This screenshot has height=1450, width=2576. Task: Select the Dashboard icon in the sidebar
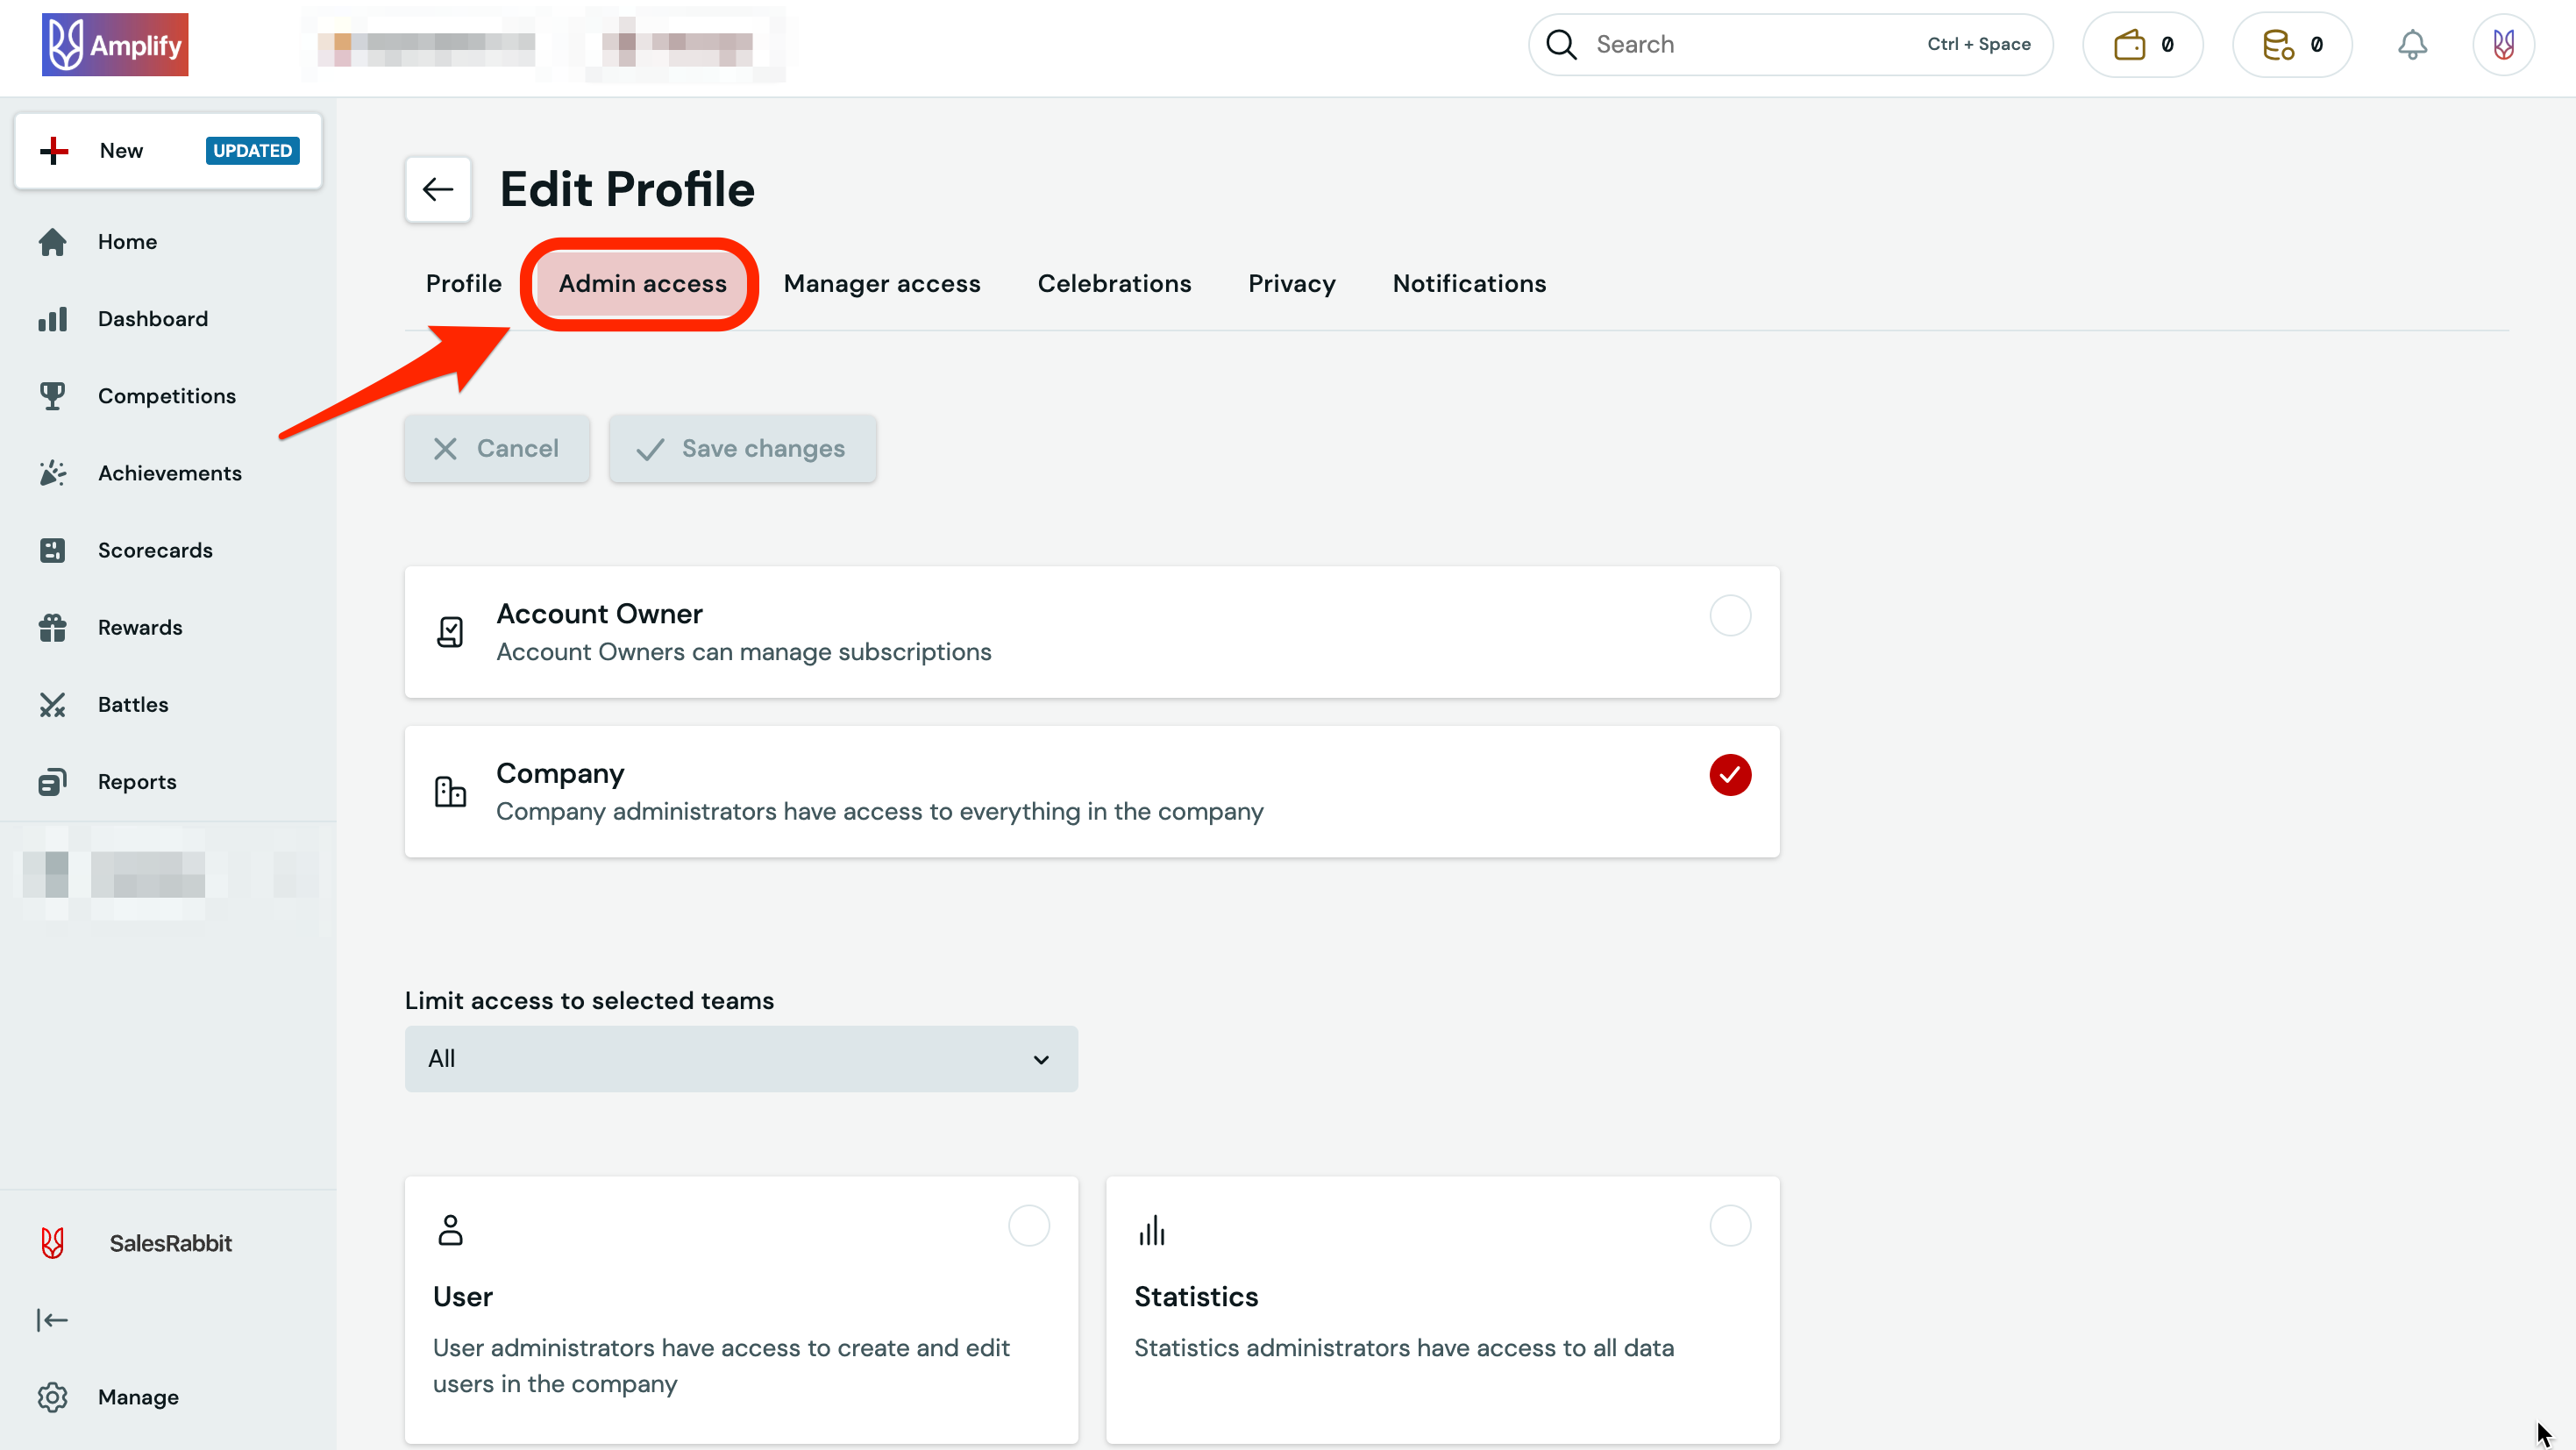click(x=53, y=318)
